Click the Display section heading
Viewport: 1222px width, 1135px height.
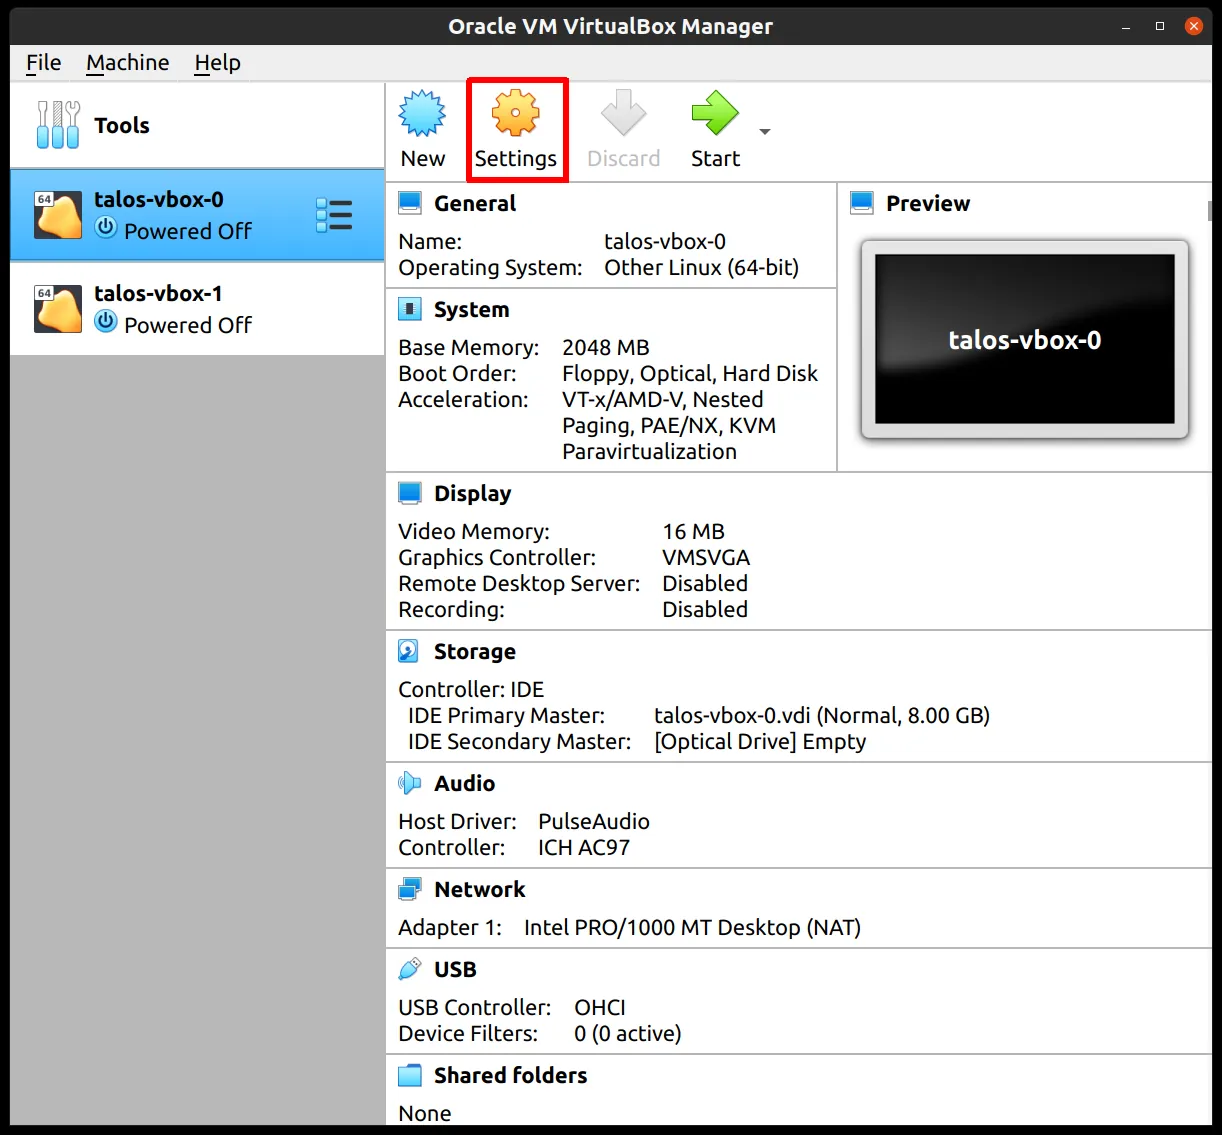472,494
